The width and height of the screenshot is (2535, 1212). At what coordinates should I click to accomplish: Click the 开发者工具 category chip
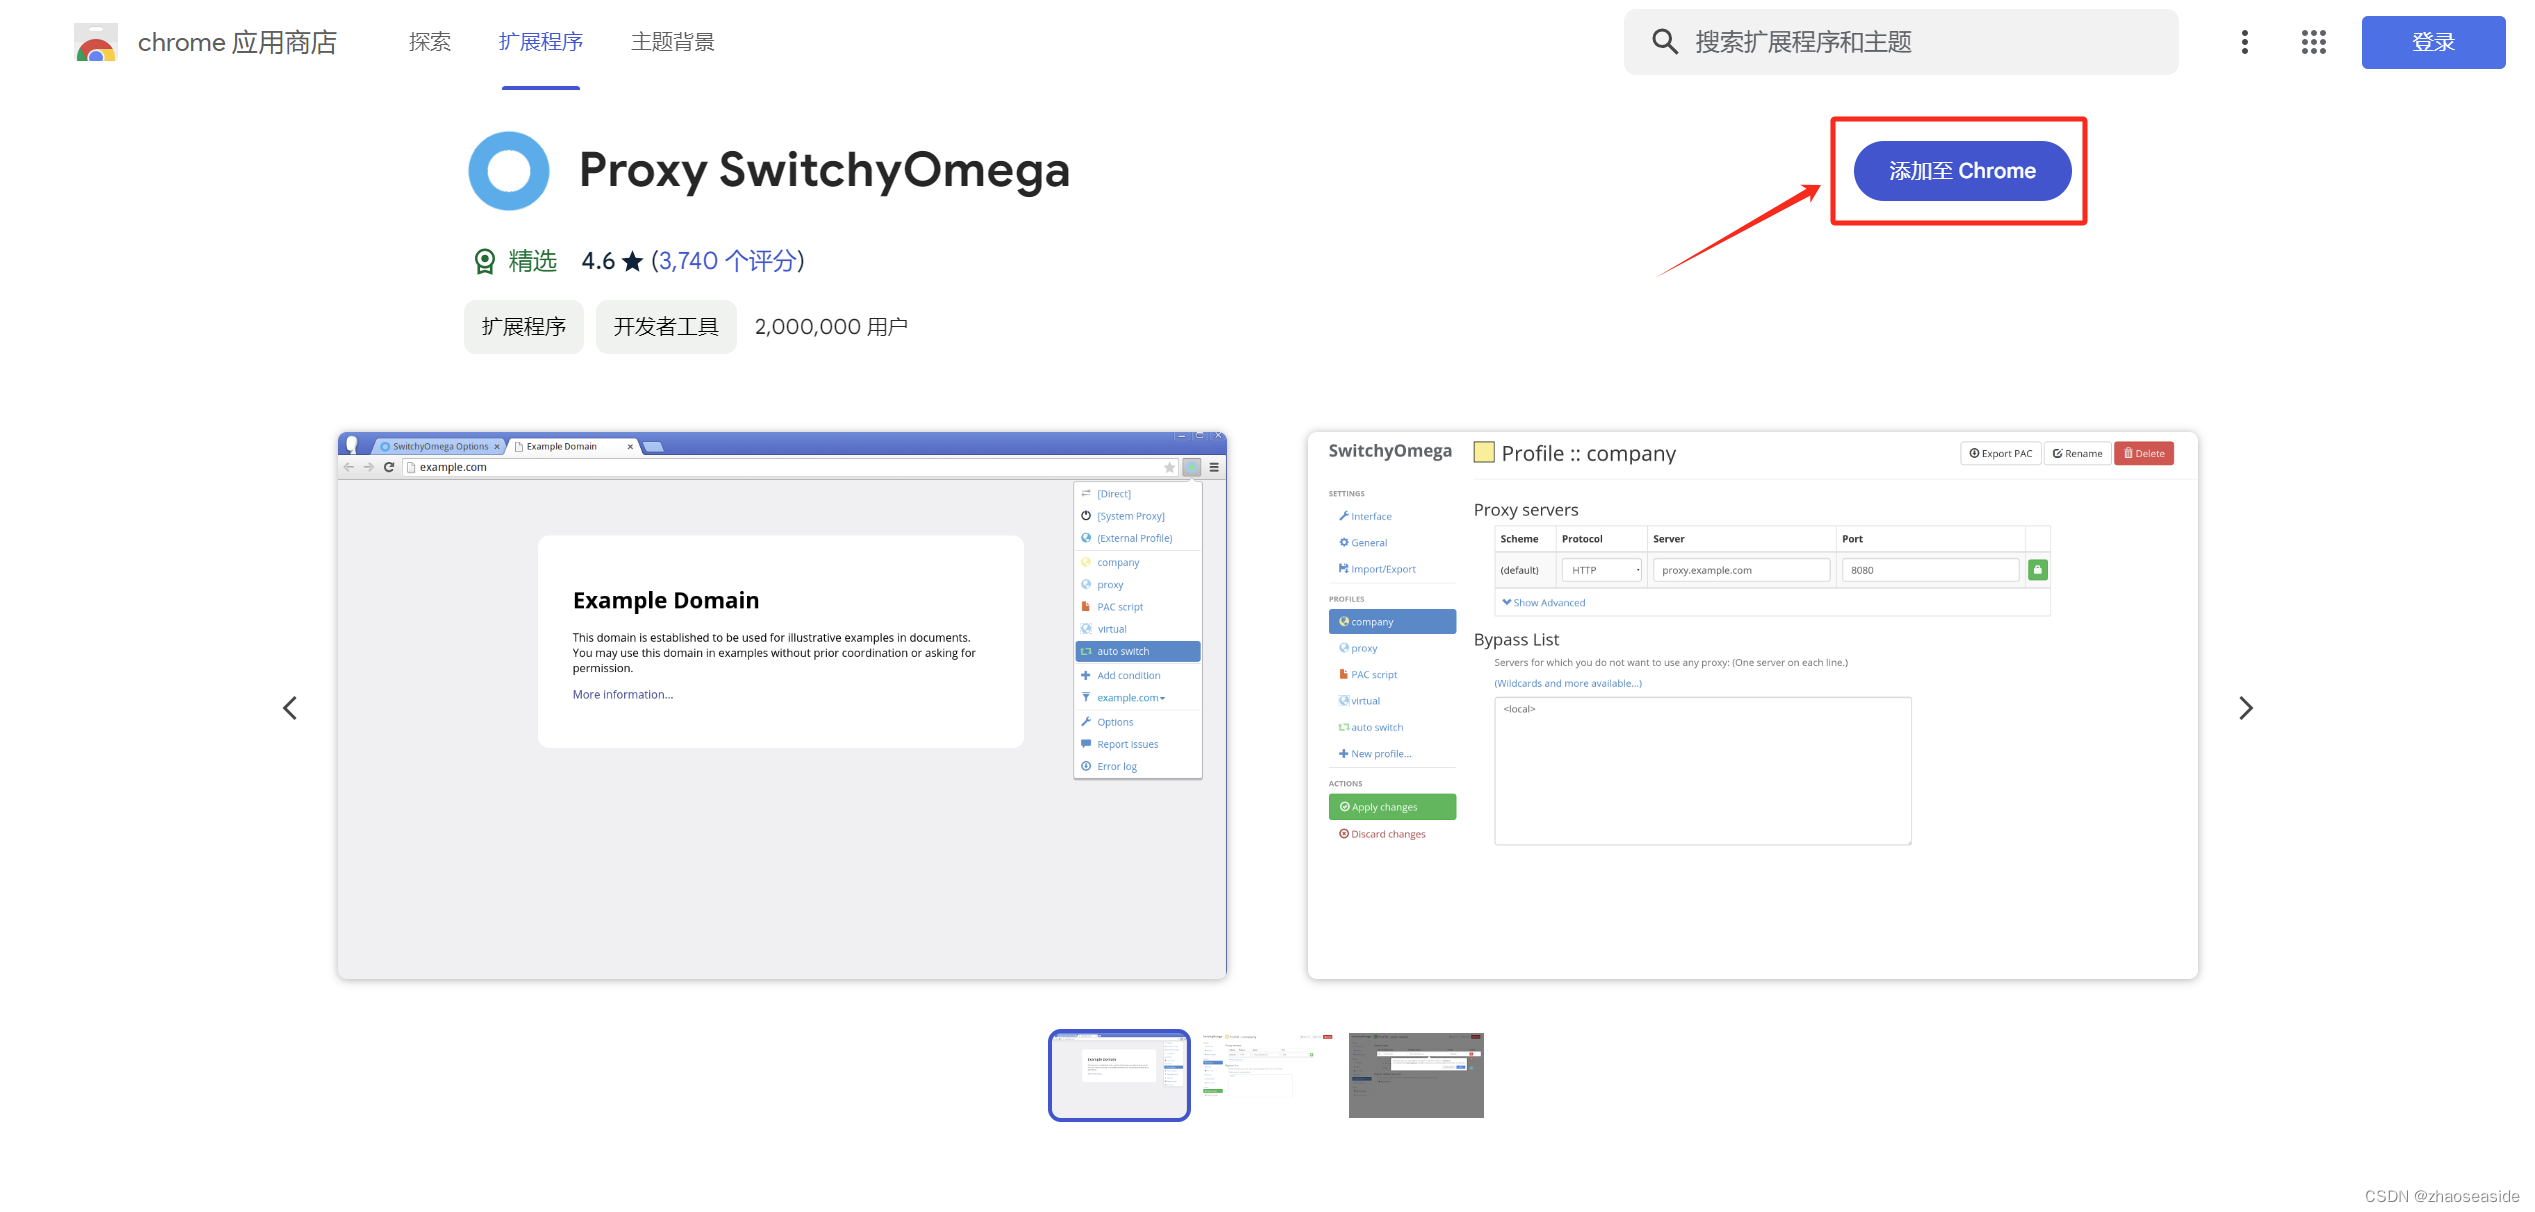tap(666, 327)
